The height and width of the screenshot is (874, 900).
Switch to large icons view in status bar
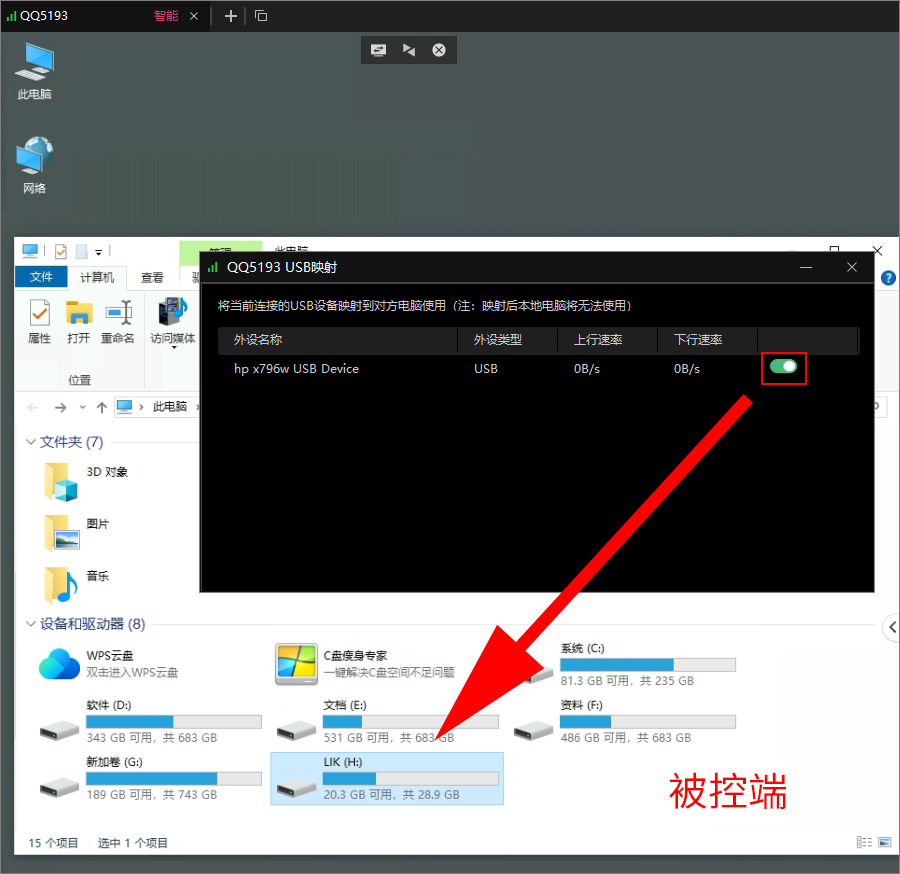tap(885, 842)
